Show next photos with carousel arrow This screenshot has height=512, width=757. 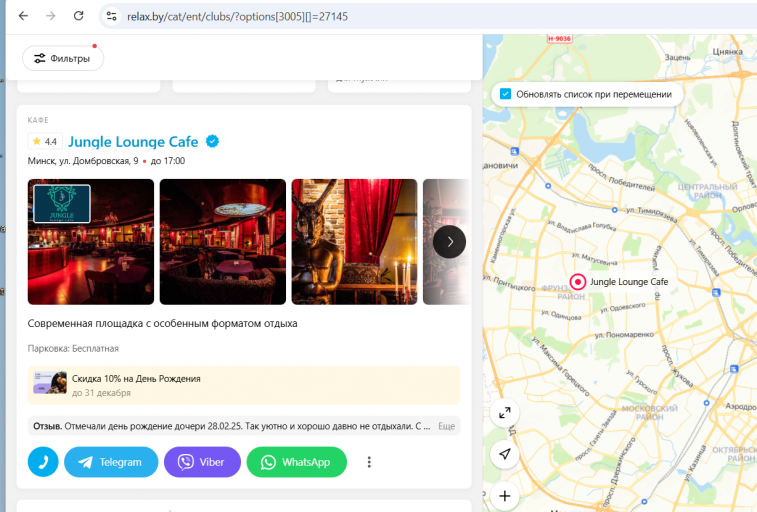click(x=449, y=242)
